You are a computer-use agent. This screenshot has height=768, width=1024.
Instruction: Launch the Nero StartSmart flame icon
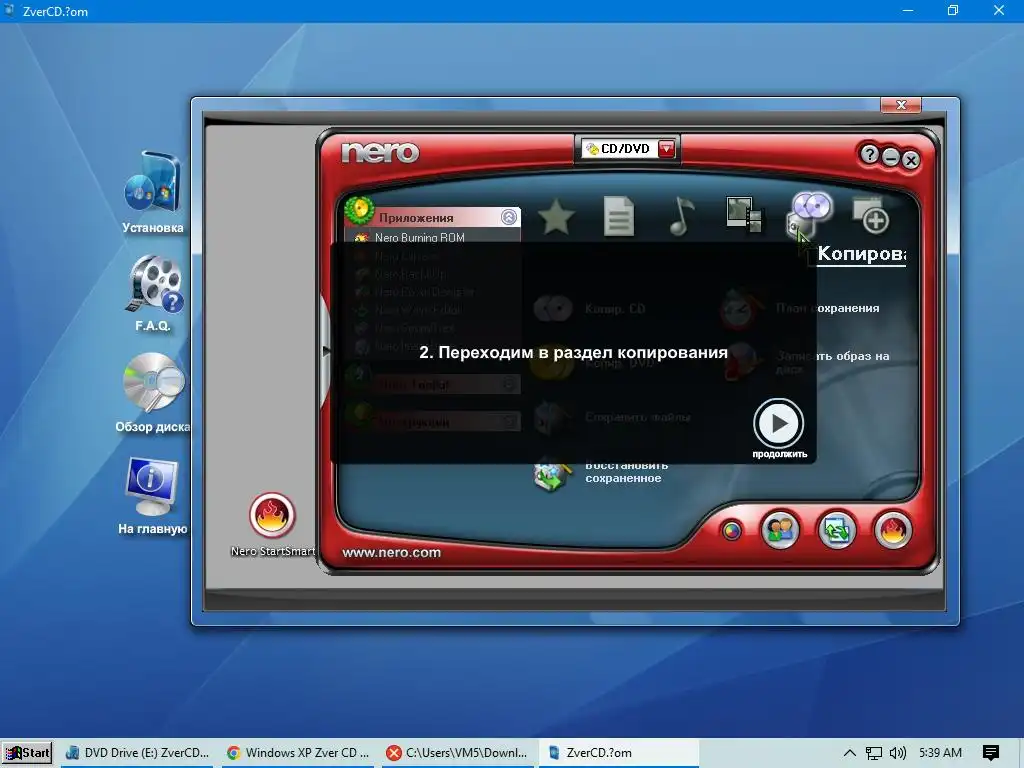[x=272, y=515]
